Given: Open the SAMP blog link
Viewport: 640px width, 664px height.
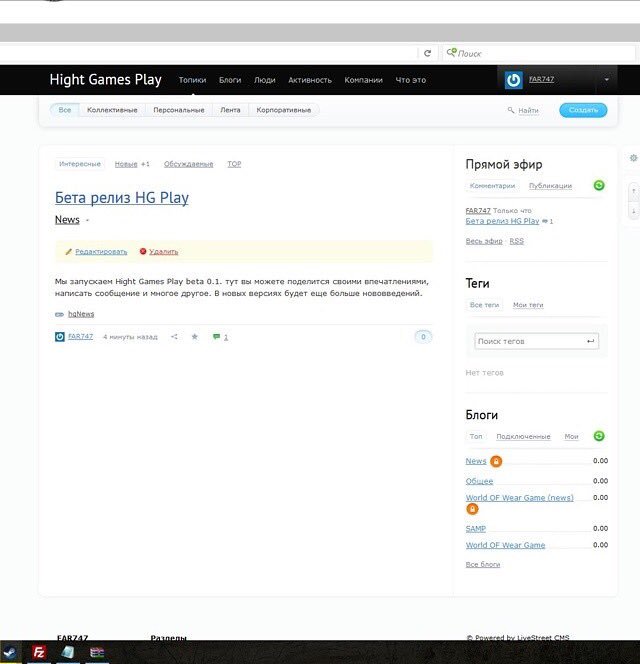Looking at the screenshot, I should click(x=476, y=529).
